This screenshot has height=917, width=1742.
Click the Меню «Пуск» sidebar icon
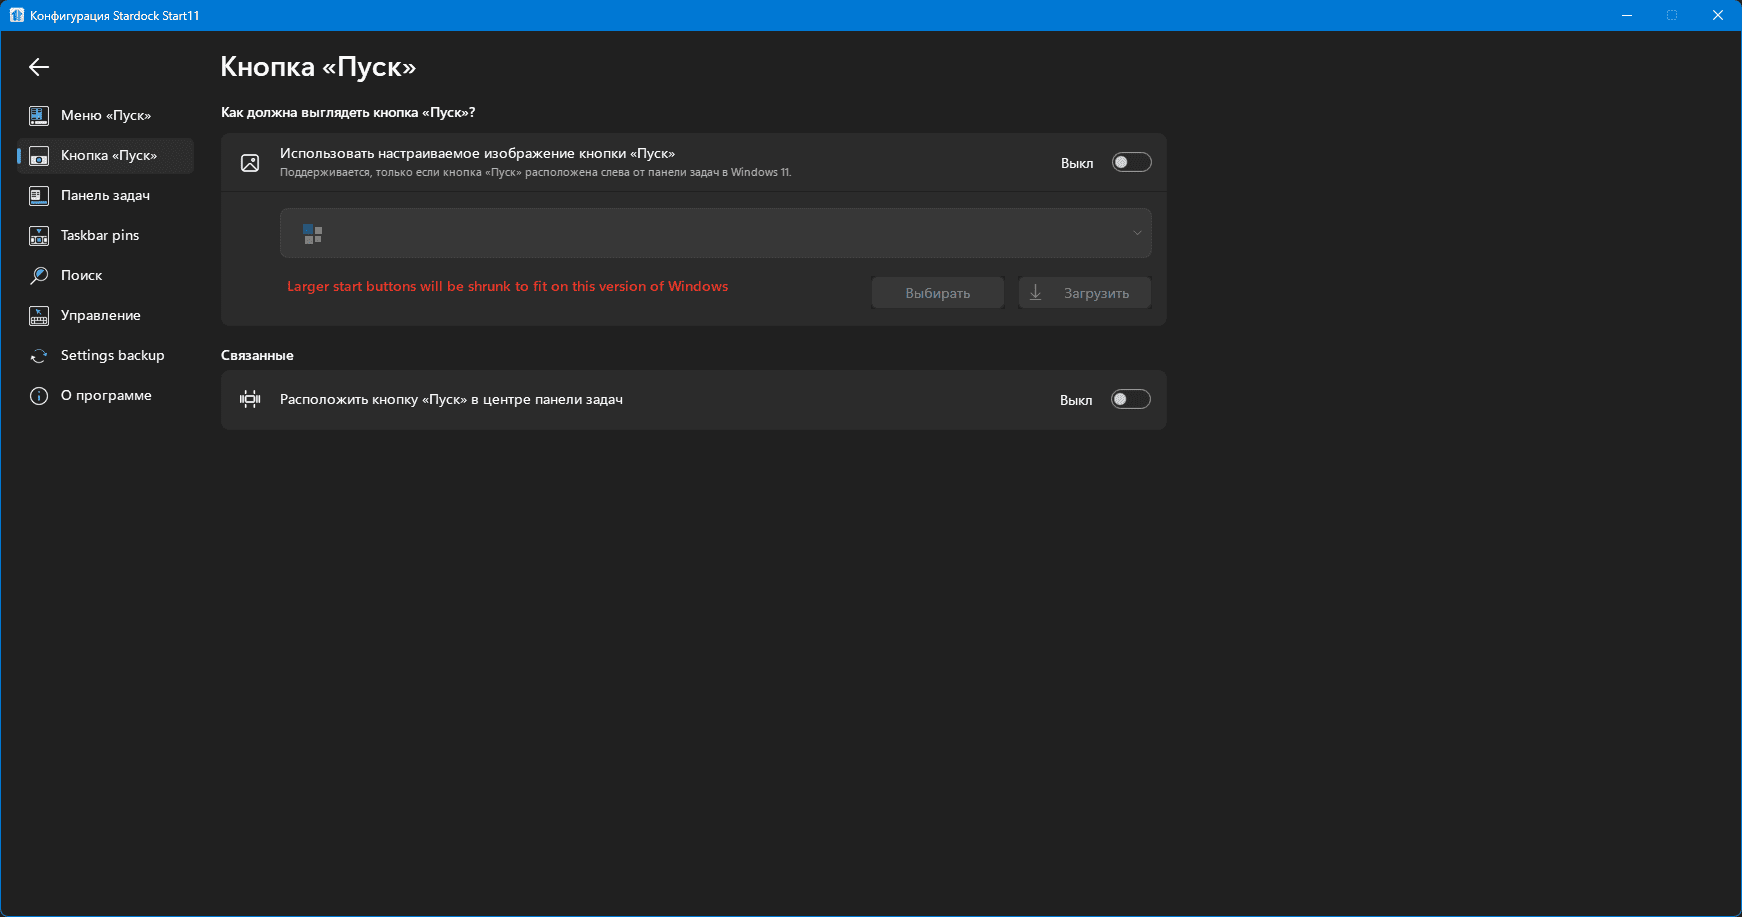pos(39,116)
